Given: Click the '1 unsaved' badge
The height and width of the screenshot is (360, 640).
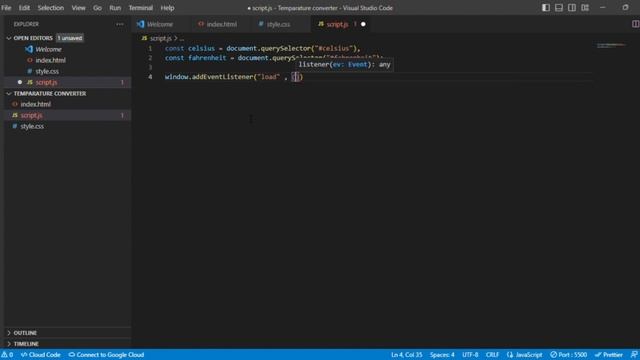Looking at the screenshot, I should [x=69, y=38].
